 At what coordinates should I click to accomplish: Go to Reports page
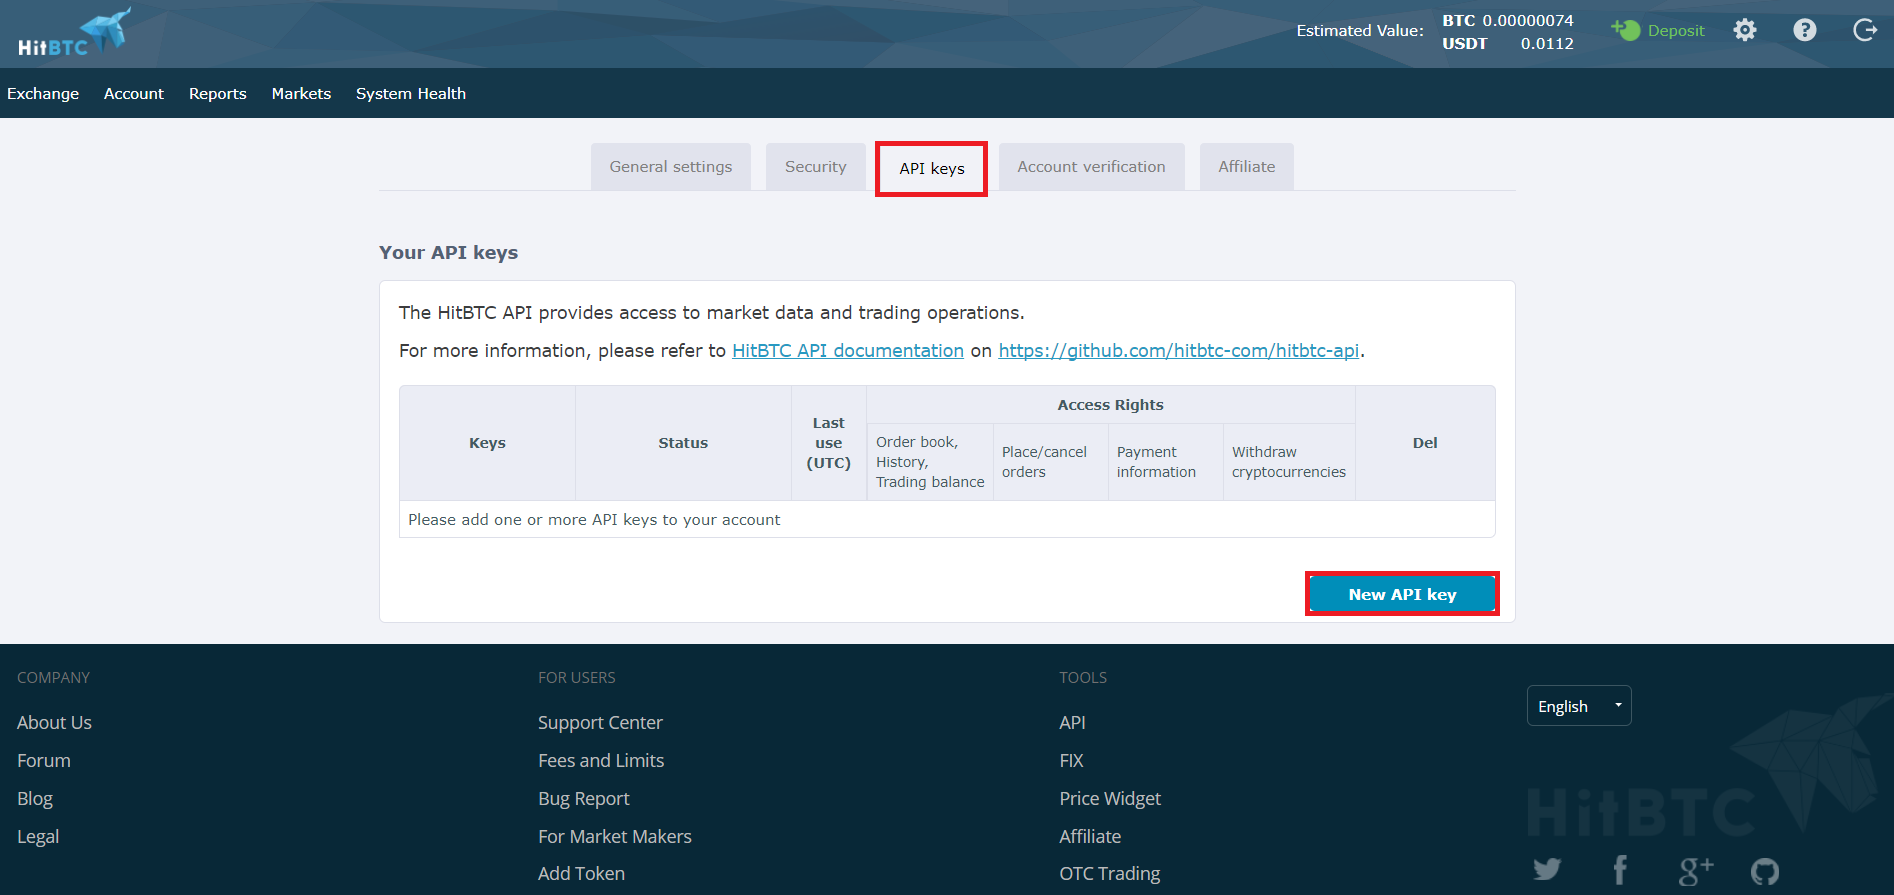coord(218,93)
